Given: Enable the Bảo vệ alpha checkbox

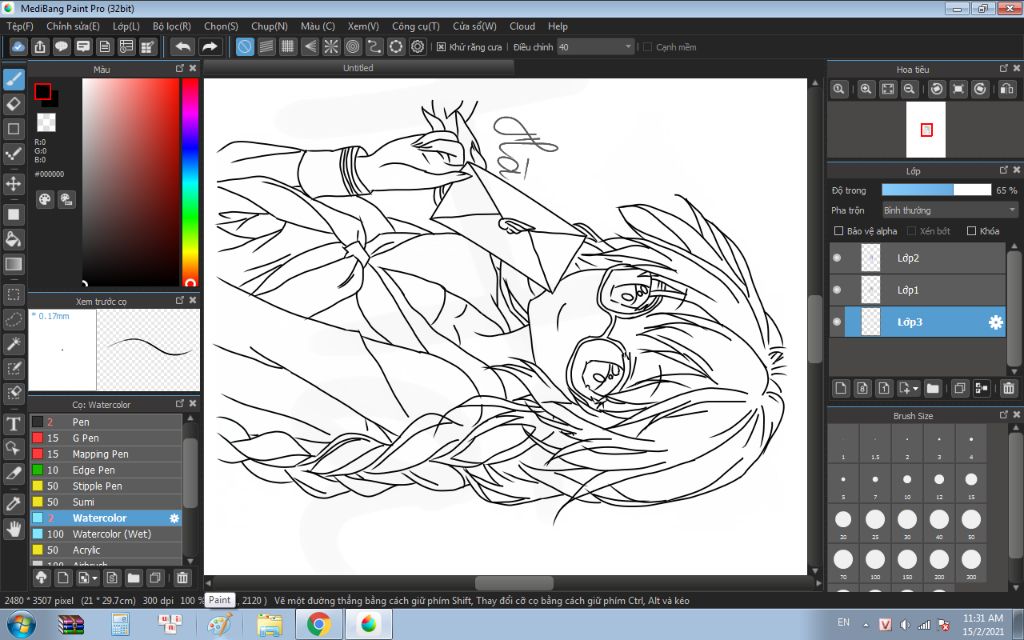Looking at the screenshot, I should coord(839,231).
